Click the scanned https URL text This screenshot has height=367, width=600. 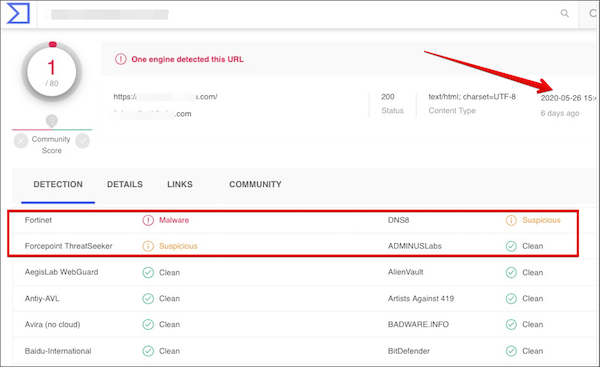point(165,97)
